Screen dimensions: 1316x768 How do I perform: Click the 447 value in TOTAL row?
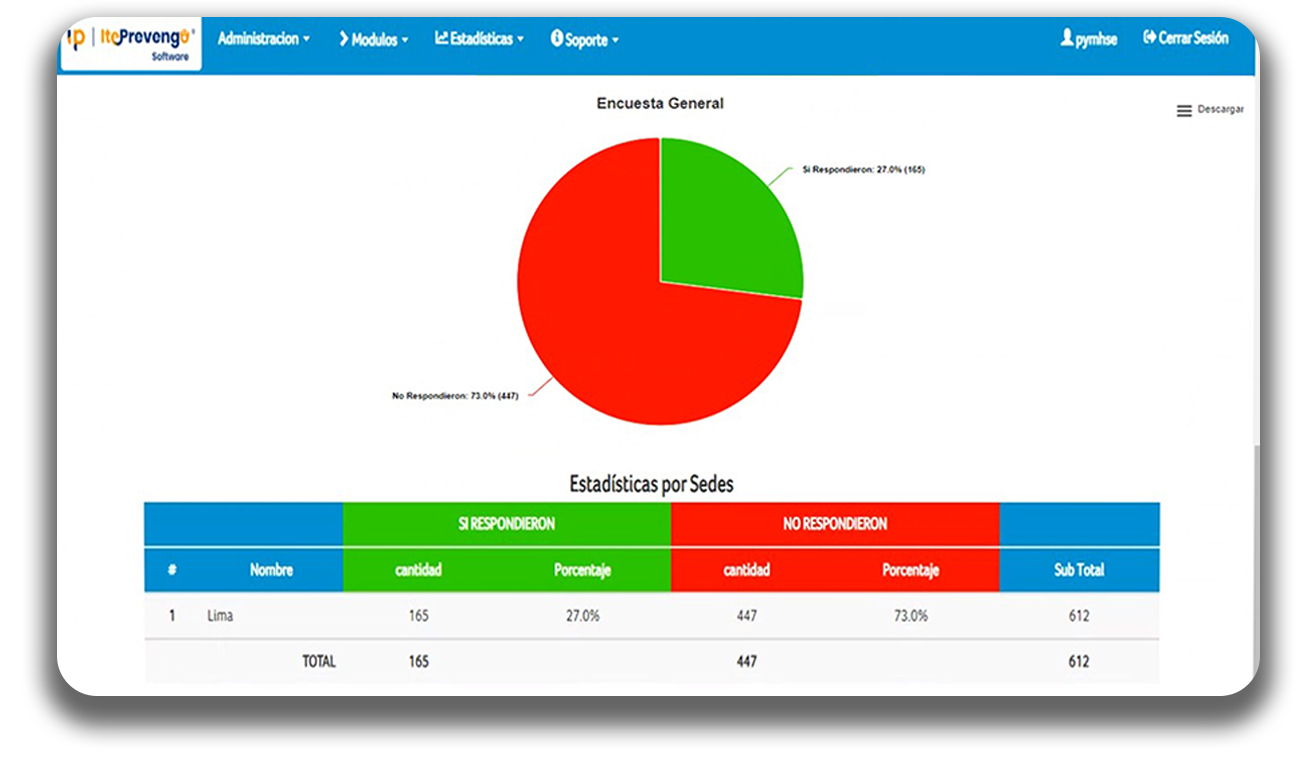pyautogui.click(x=747, y=662)
